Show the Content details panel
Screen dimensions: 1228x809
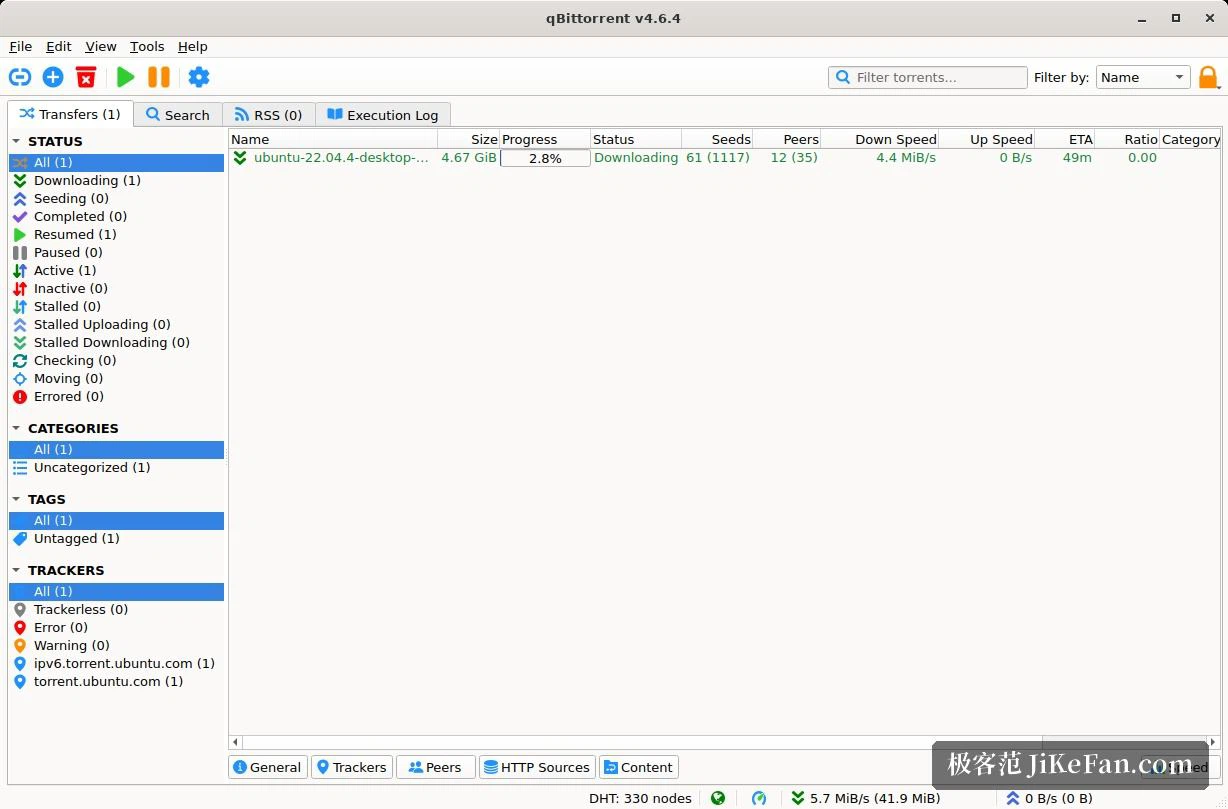coord(638,767)
